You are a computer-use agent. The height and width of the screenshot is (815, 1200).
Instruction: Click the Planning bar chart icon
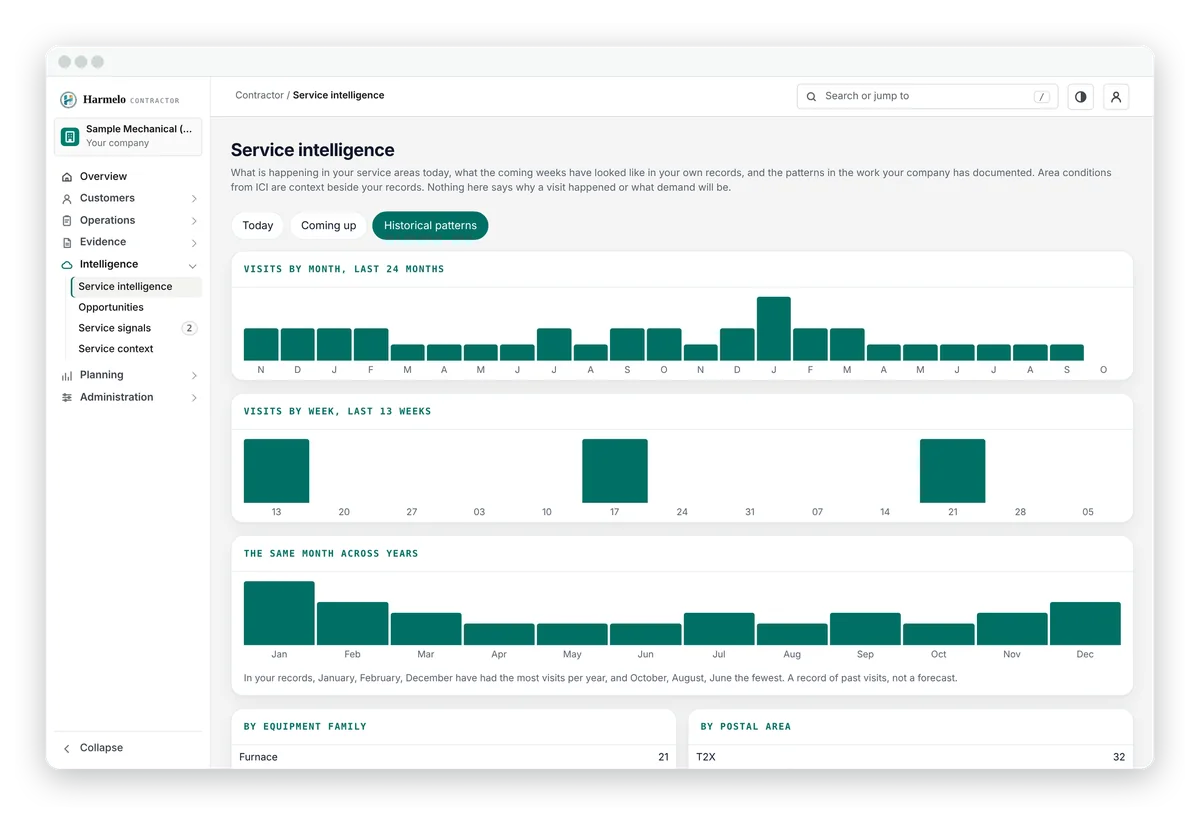pyautogui.click(x=67, y=376)
